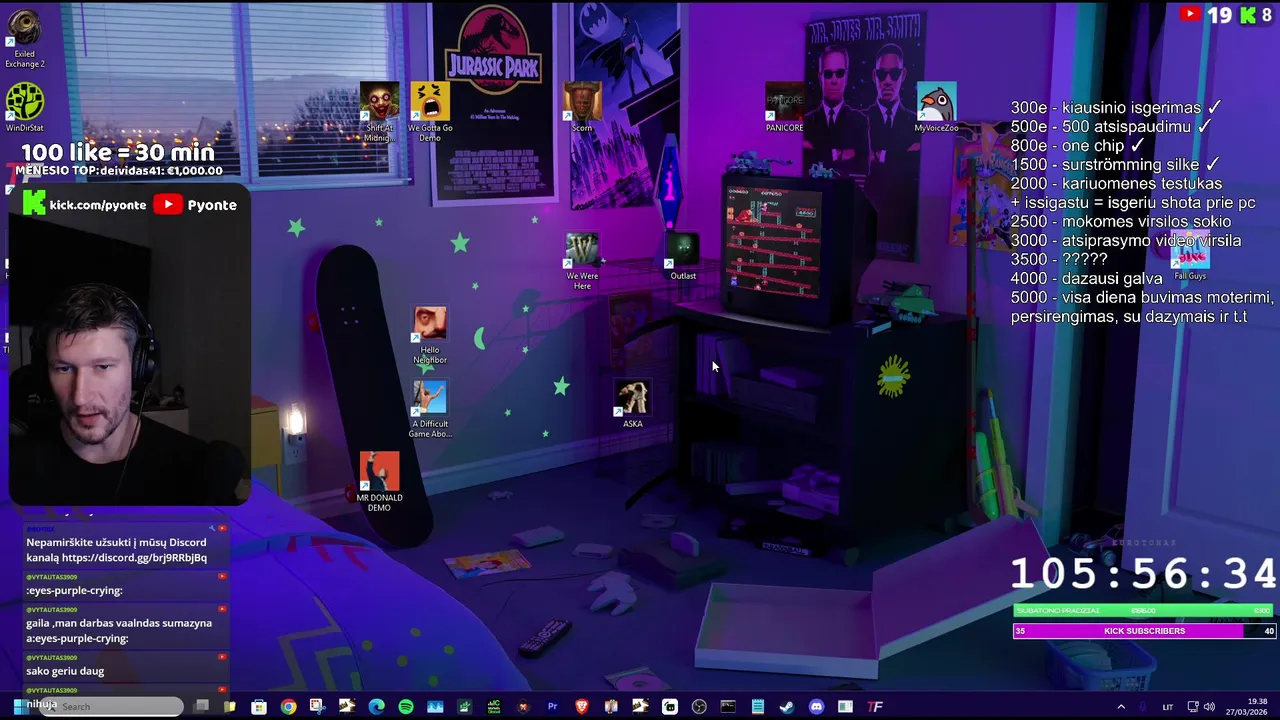Screen dimensions: 1280x720
Task: Open OBS Studio from the taskbar
Action: pos(699,707)
